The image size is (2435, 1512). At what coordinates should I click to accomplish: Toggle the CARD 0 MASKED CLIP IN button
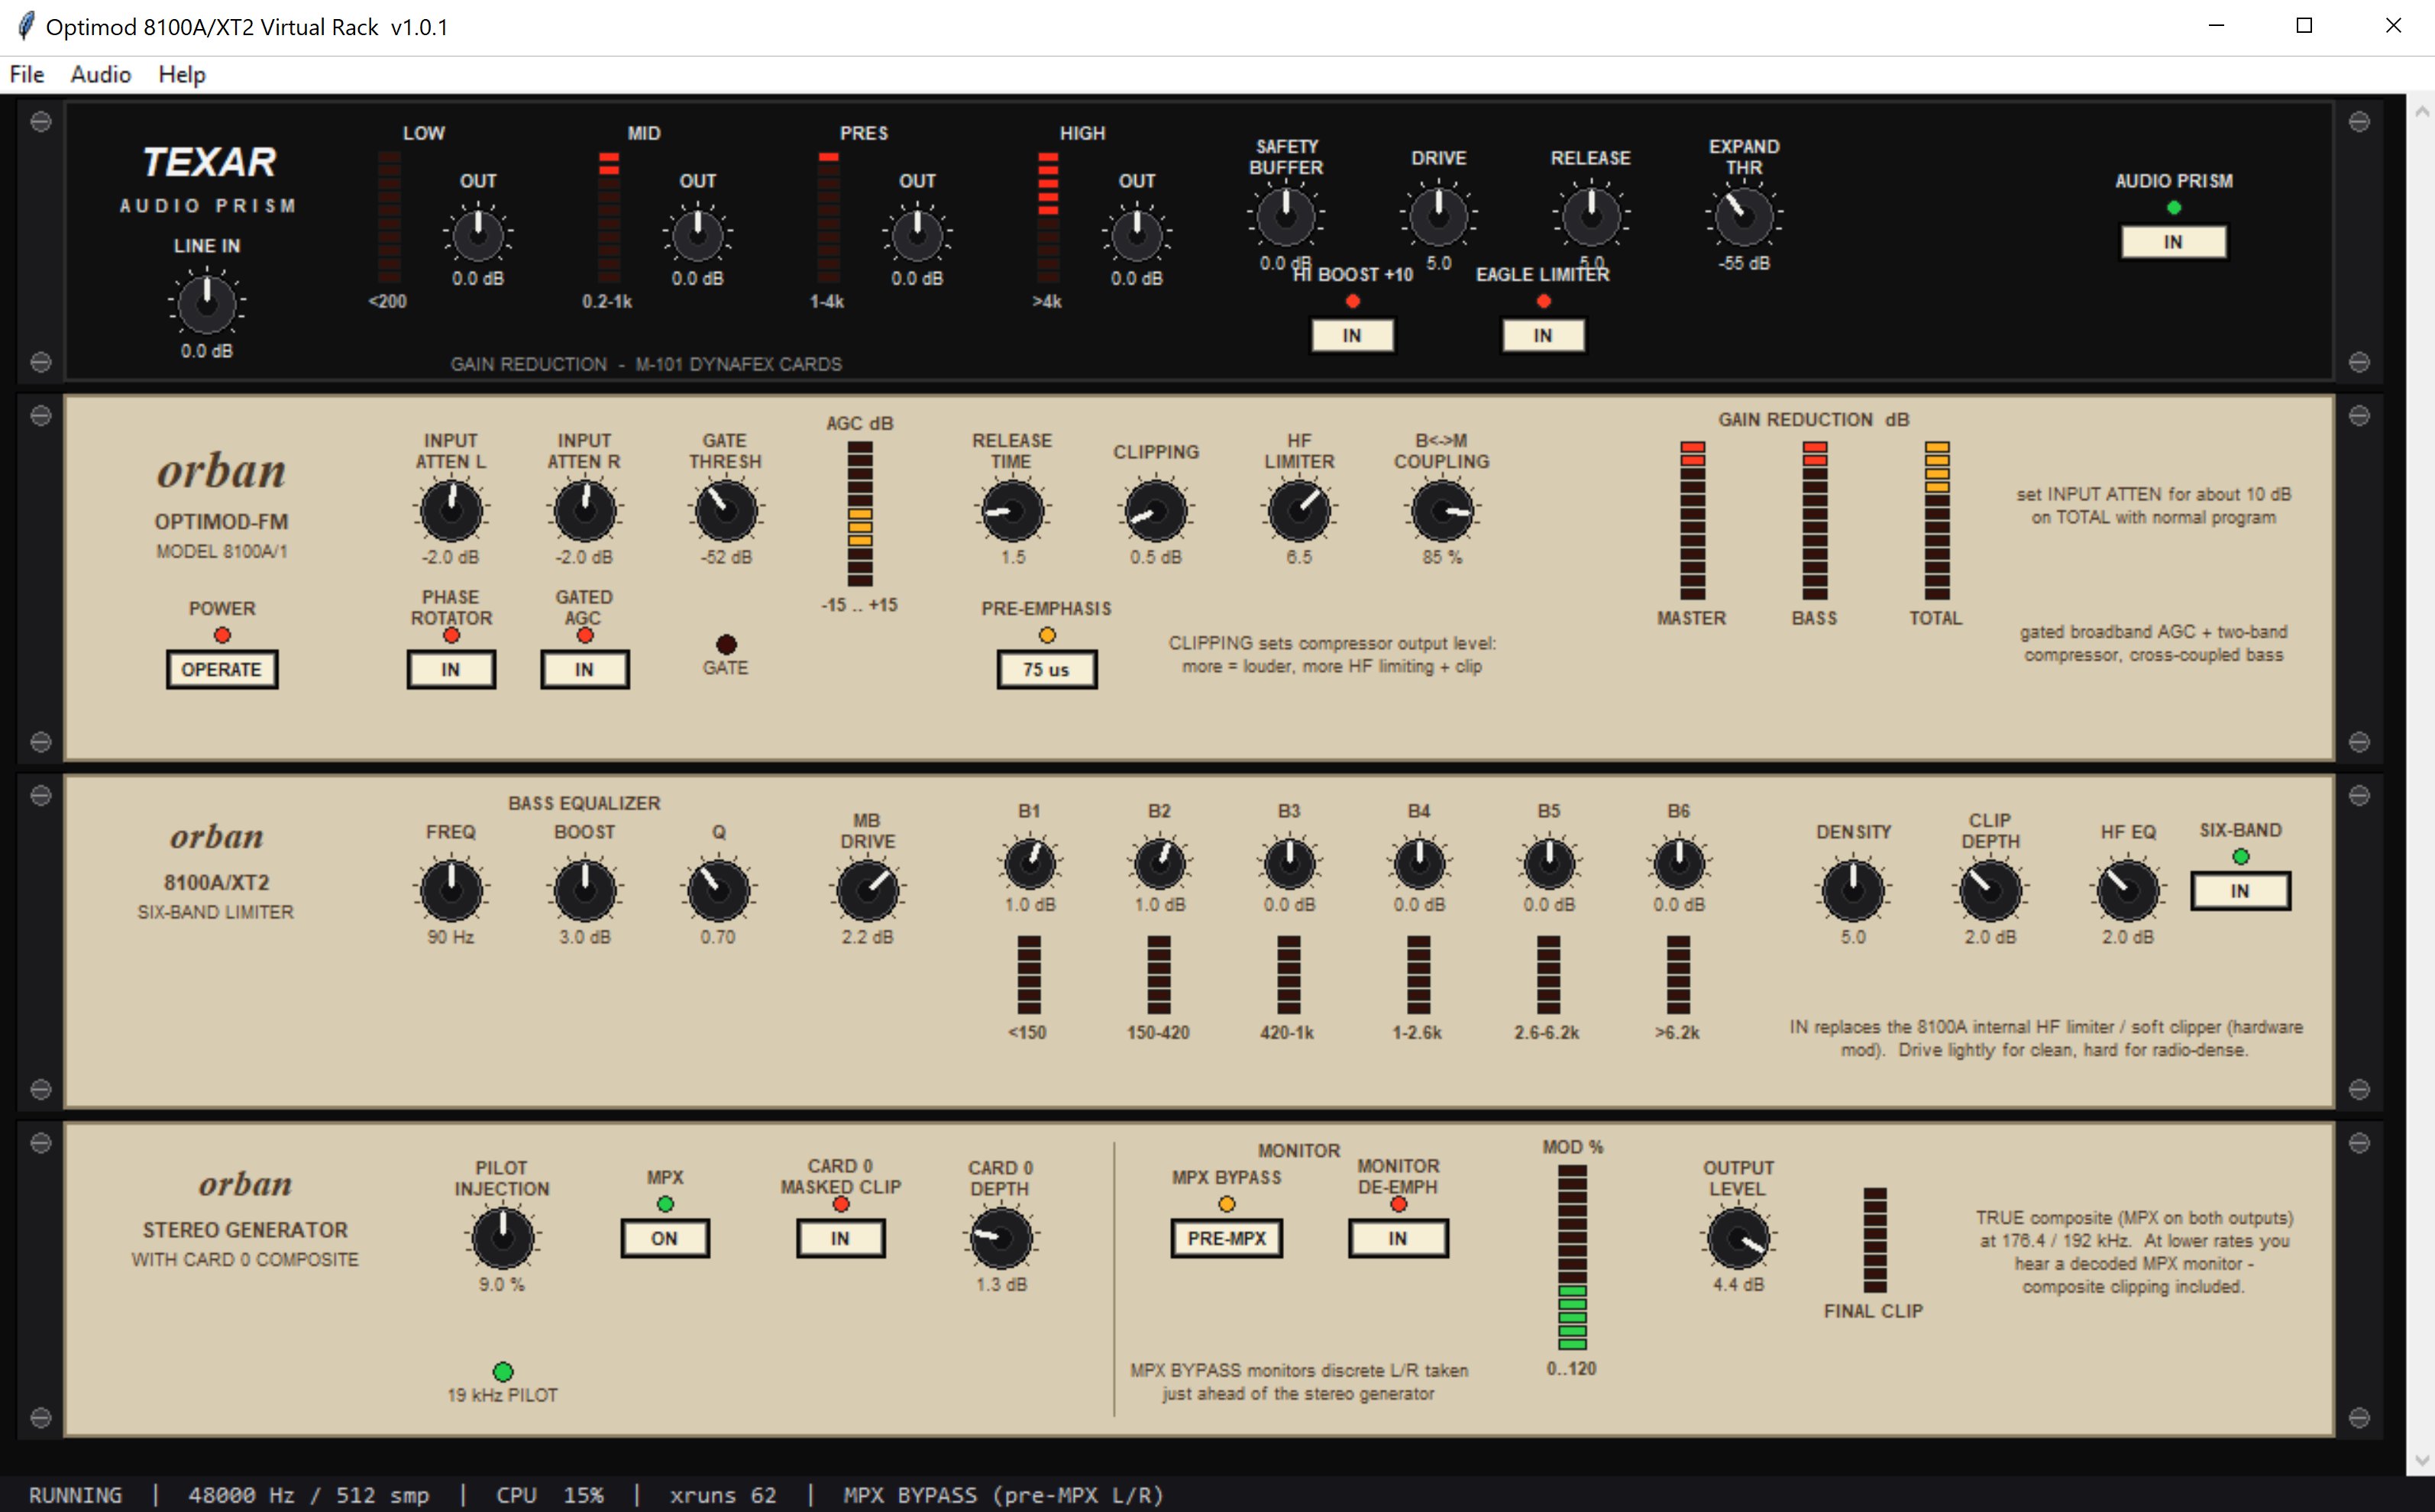841,1238
